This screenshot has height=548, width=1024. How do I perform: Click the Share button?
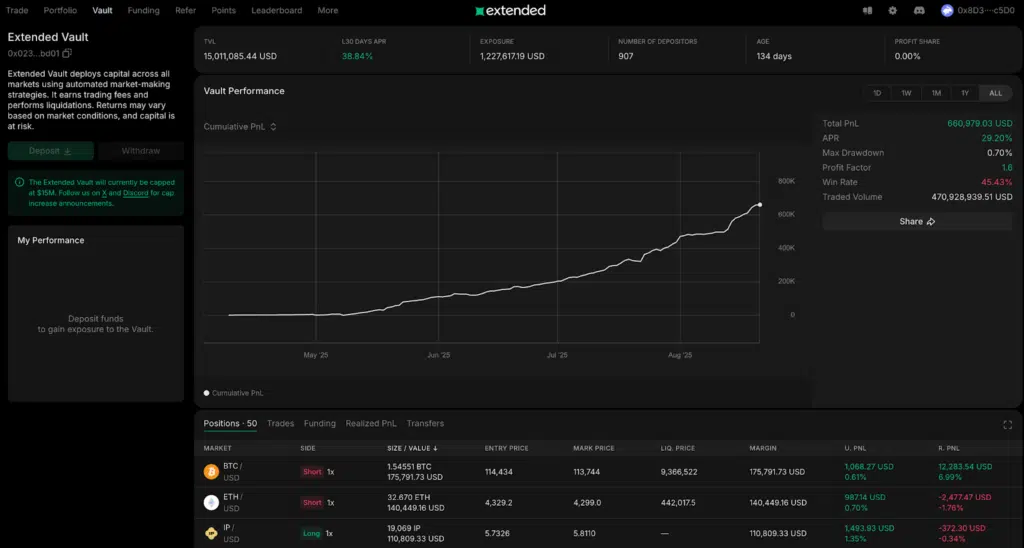(x=917, y=221)
